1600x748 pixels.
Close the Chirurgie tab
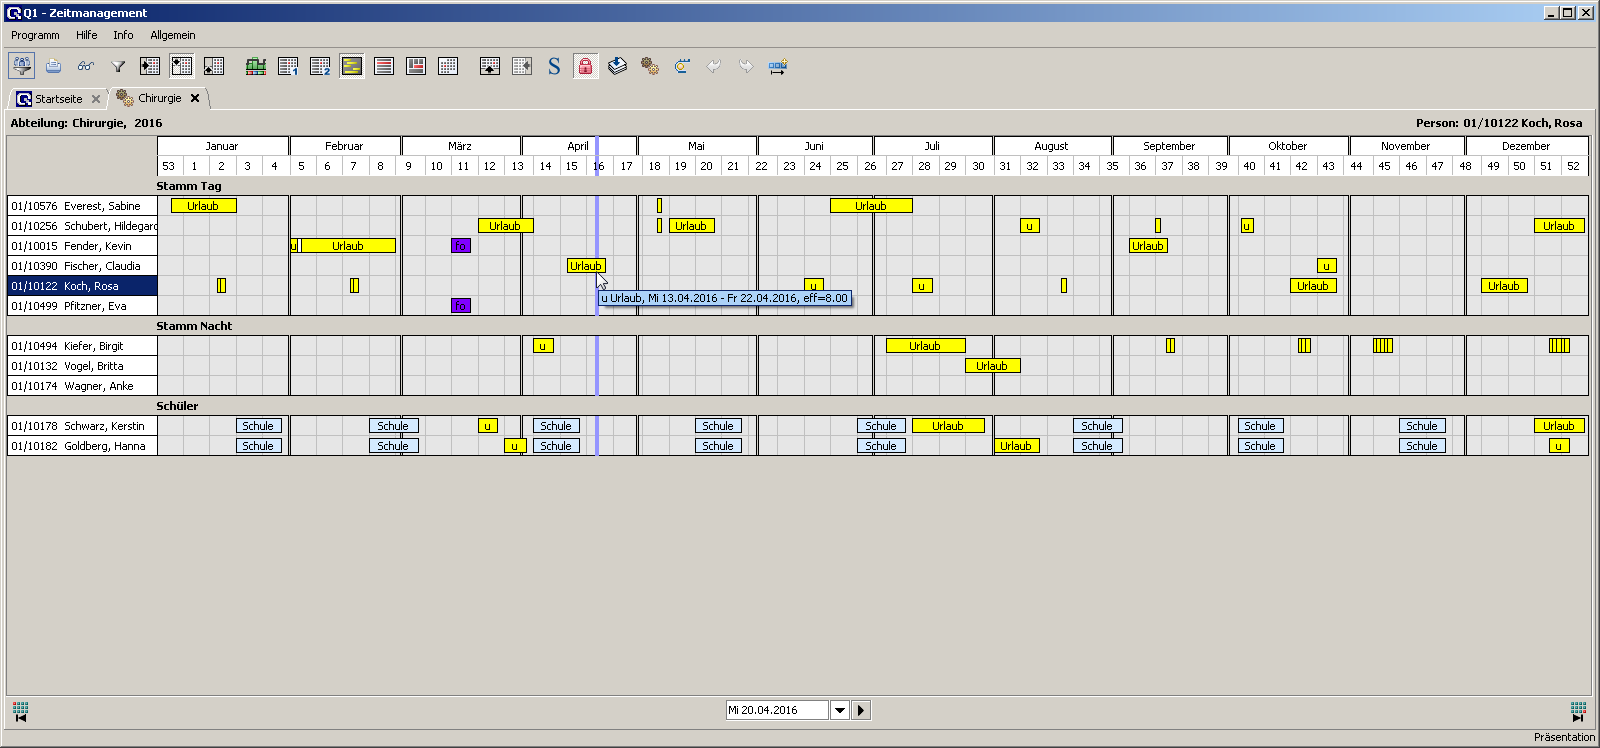(x=195, y=98)
